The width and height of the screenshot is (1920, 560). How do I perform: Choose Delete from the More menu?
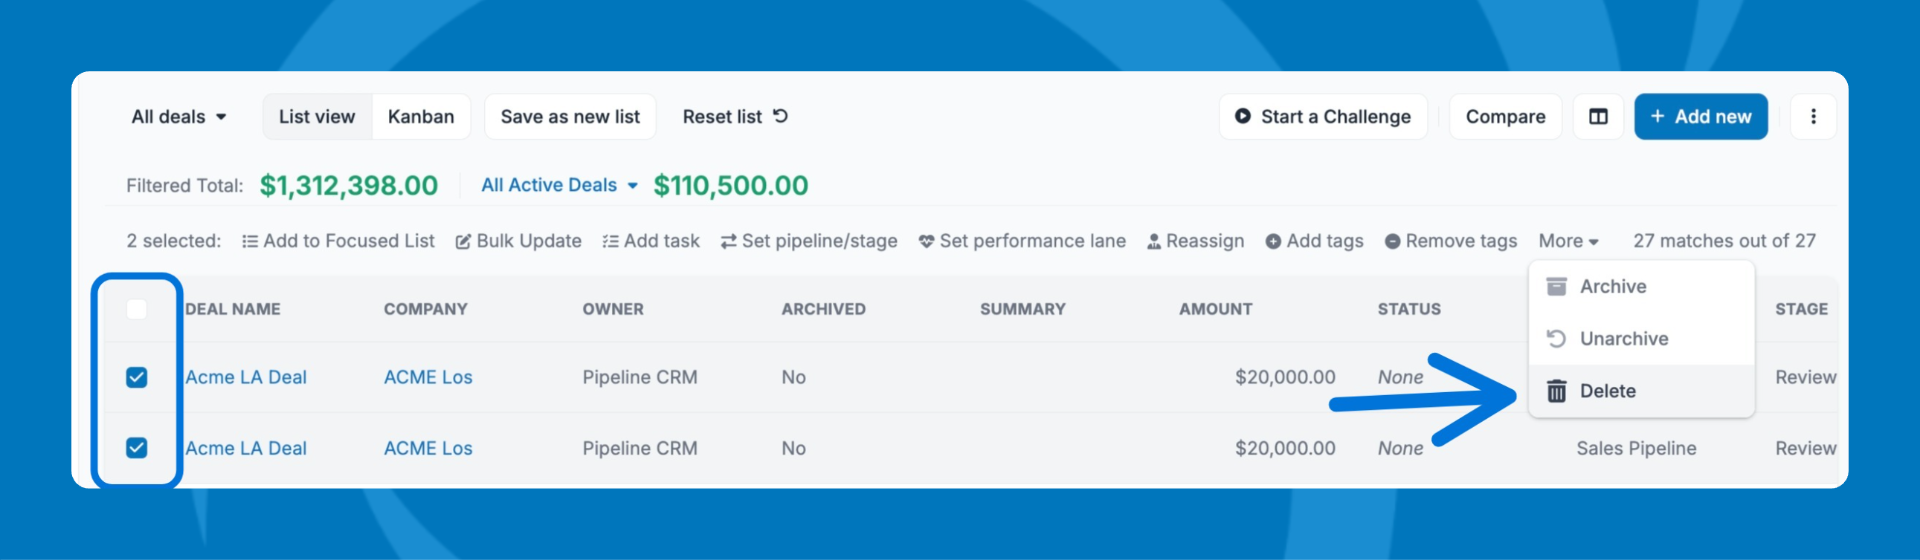(x=1607, y=391)
